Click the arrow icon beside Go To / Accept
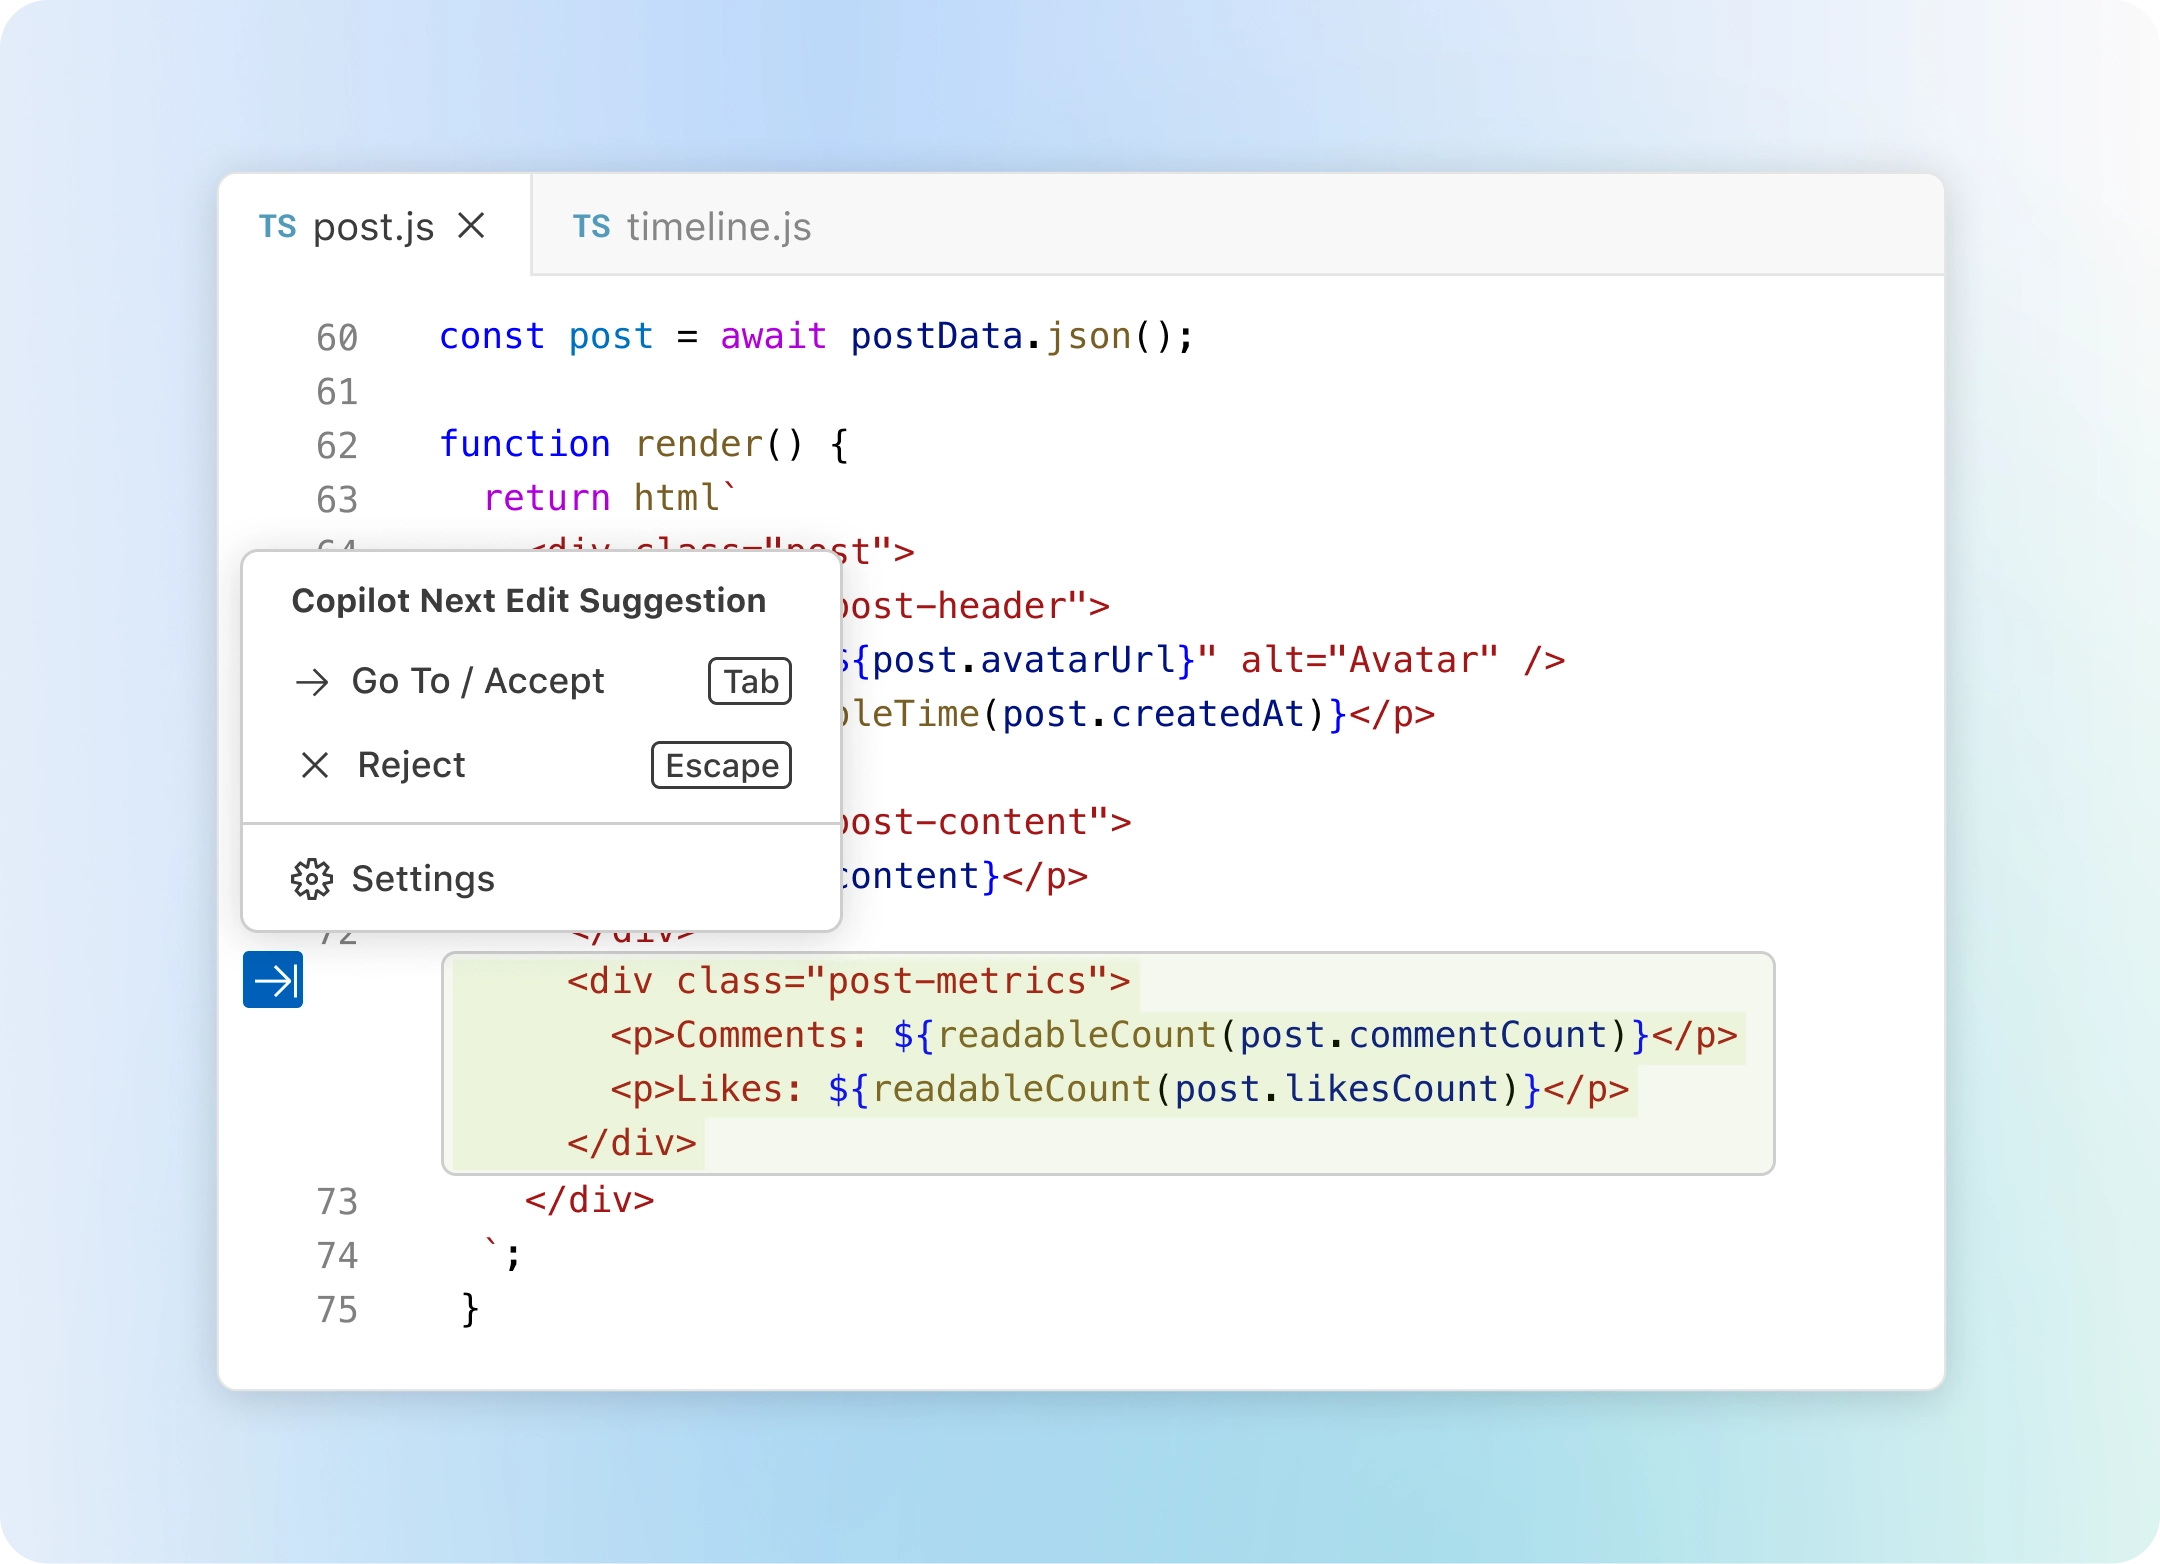Screen dimensions: 2160x1564 coord(314,681)
